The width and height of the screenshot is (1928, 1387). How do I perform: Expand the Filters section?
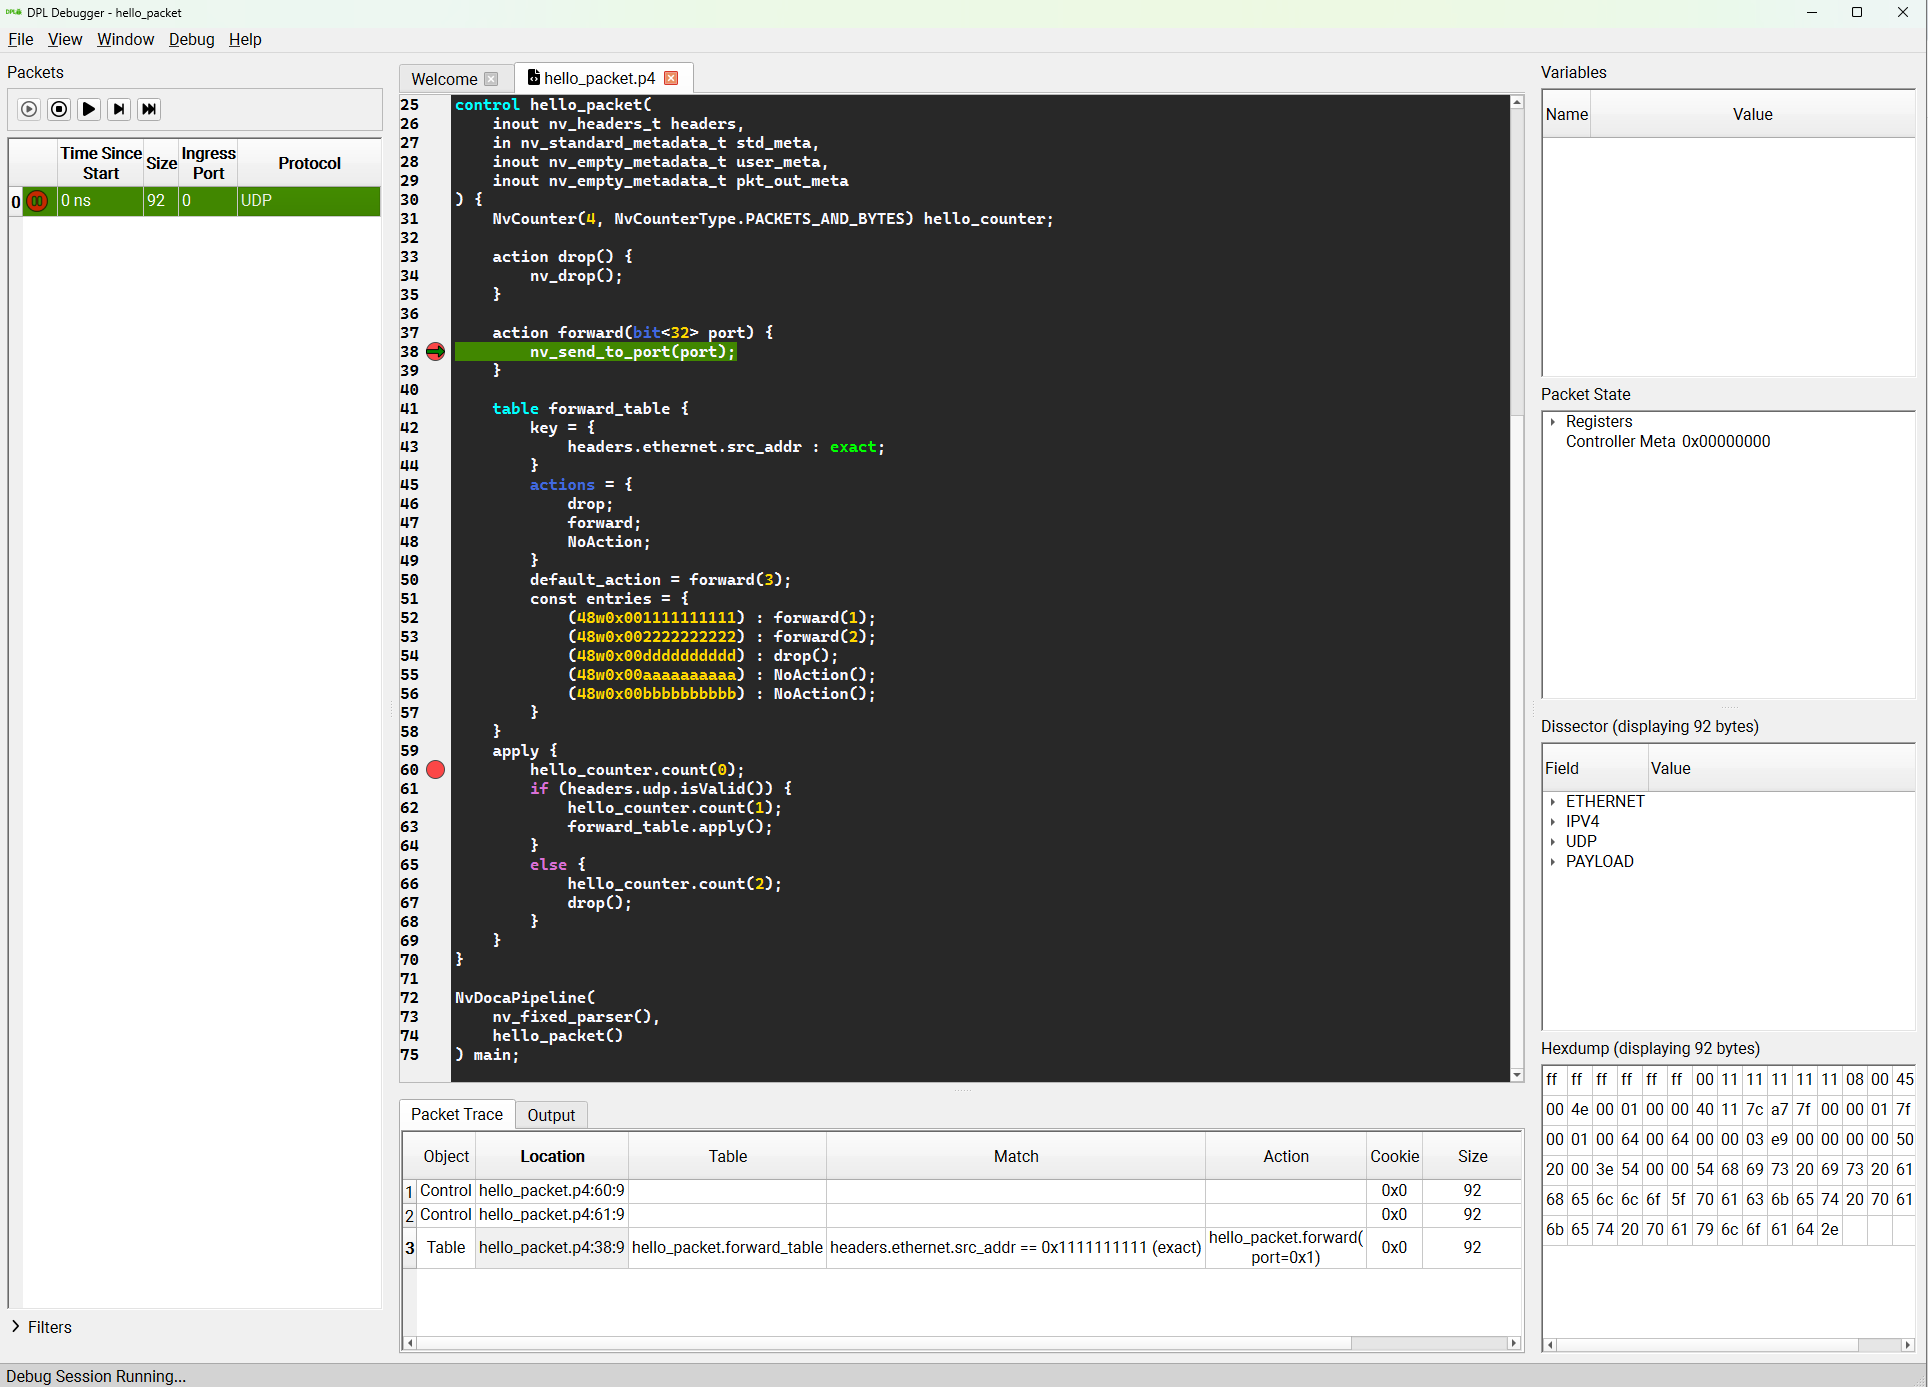click(16, 1326)
